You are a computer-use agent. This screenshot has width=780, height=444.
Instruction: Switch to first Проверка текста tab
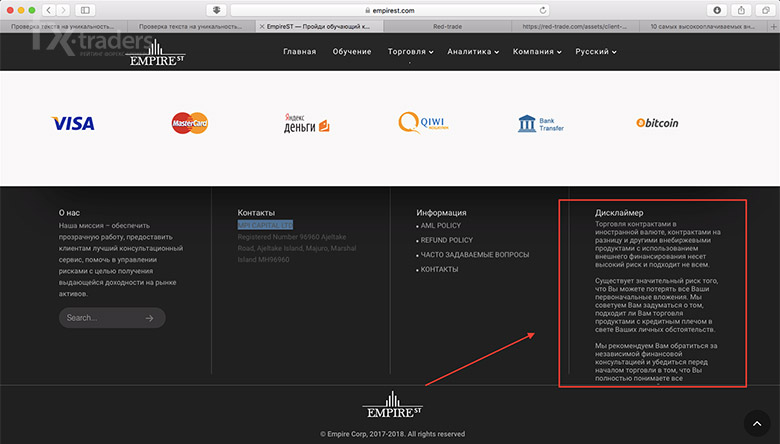pyautogui.click(x=63, y=26)
